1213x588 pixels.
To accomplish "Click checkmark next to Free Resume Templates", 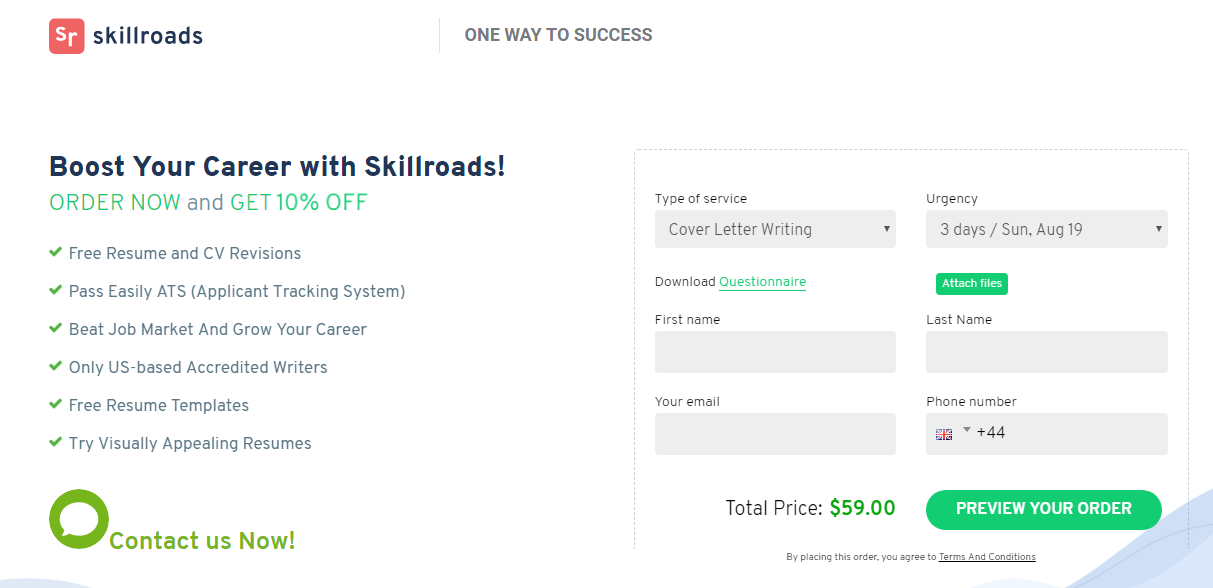I will (x=56, y=405).
